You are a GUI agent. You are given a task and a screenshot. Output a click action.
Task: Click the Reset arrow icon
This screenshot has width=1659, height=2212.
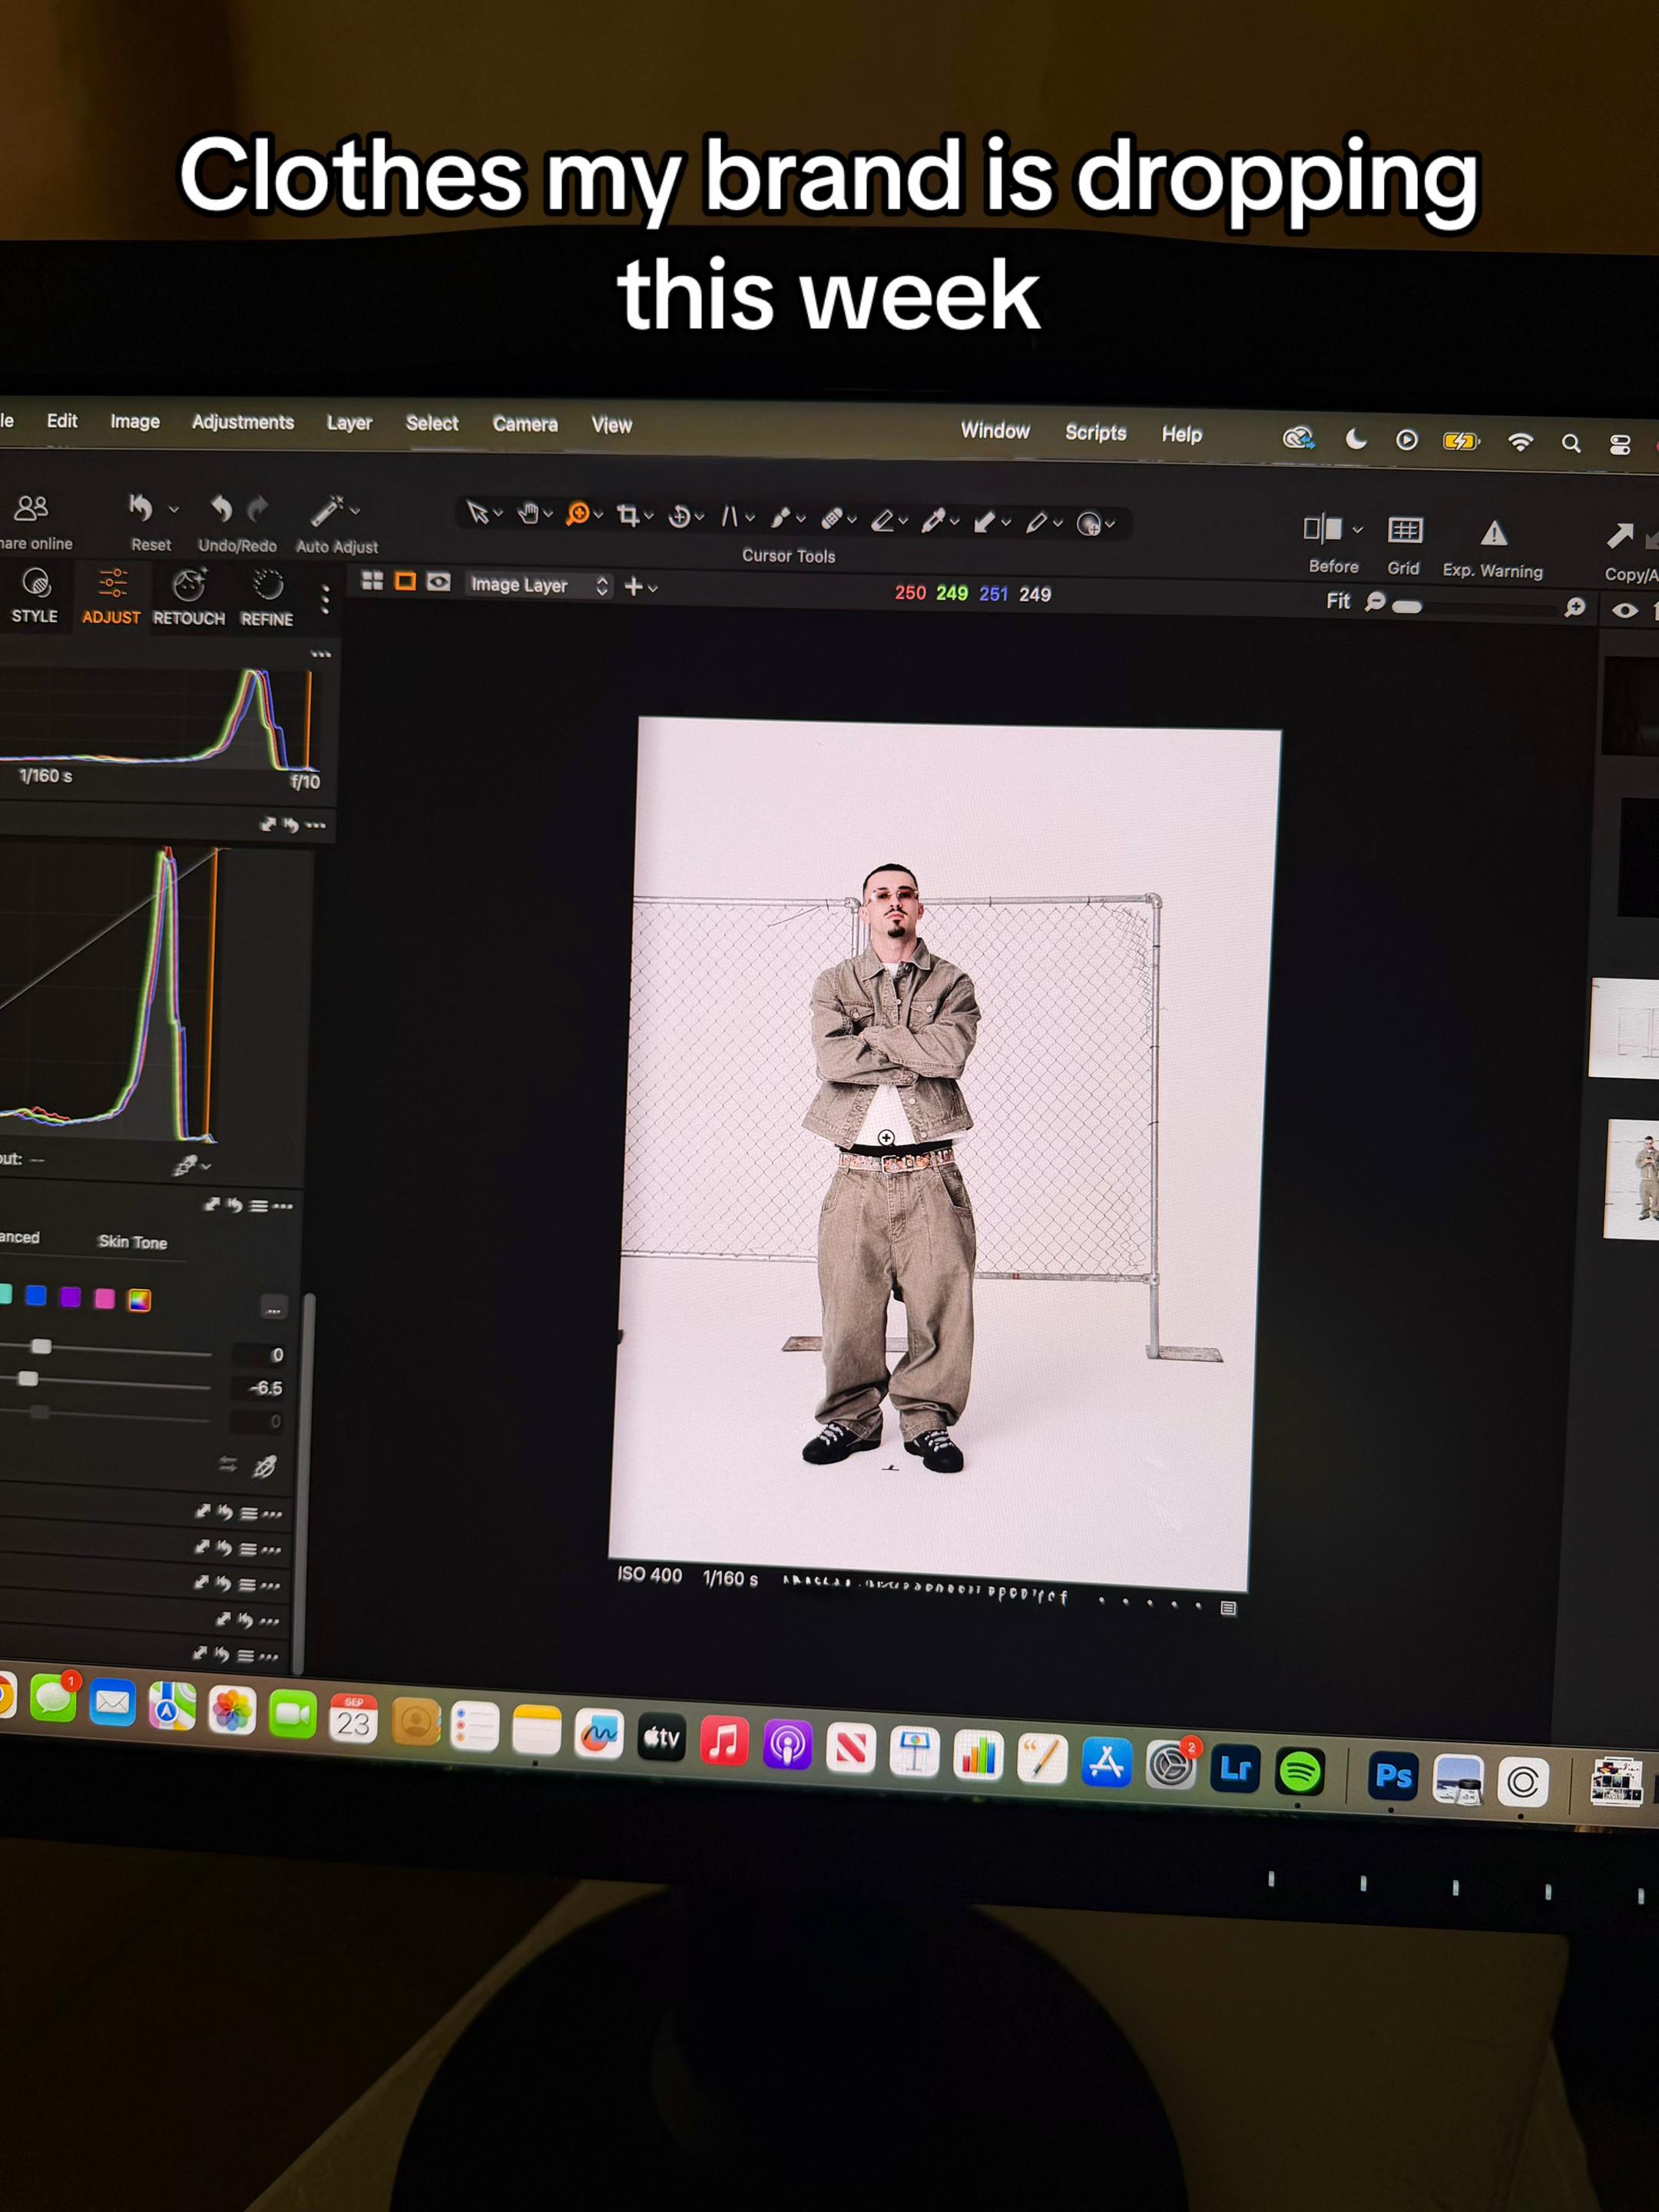[x=141, y=508]
